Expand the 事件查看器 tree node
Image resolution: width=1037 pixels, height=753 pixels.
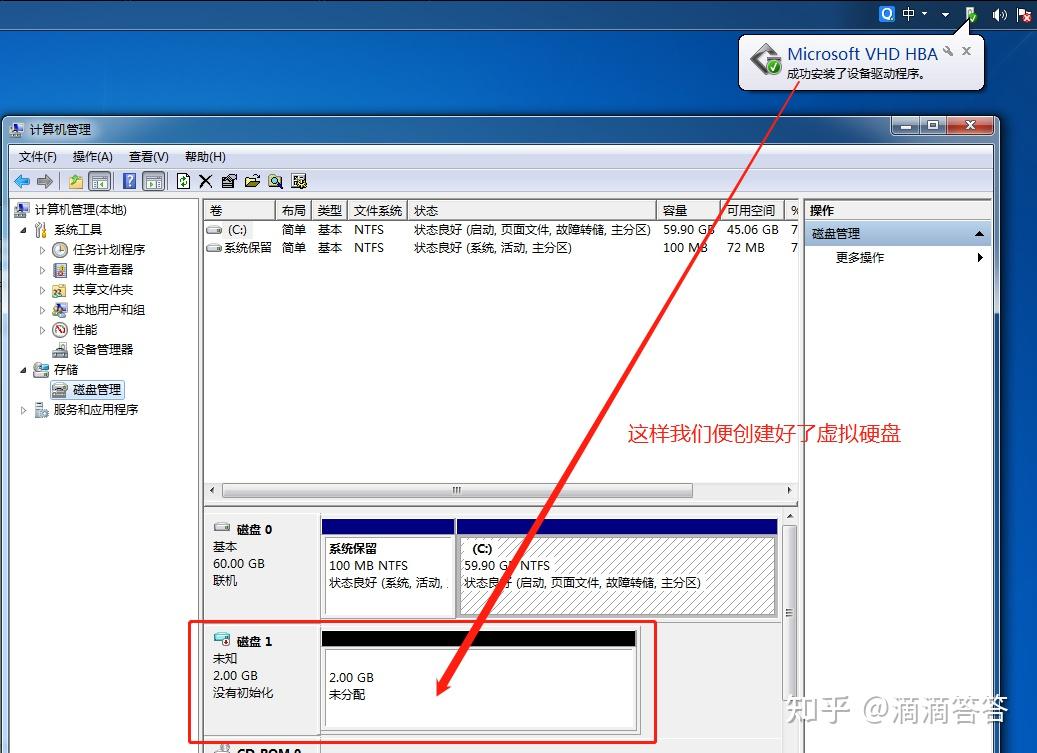(x=43, y=269)
